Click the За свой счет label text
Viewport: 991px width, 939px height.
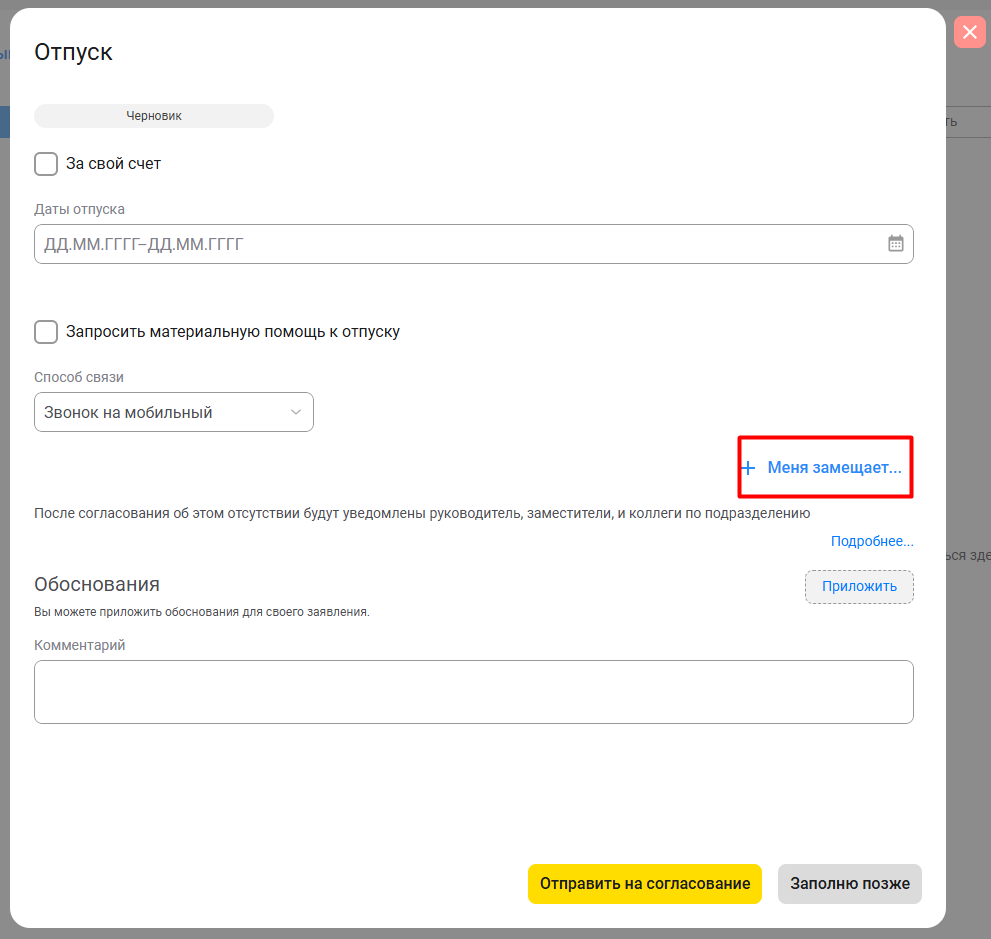(113, 164)
